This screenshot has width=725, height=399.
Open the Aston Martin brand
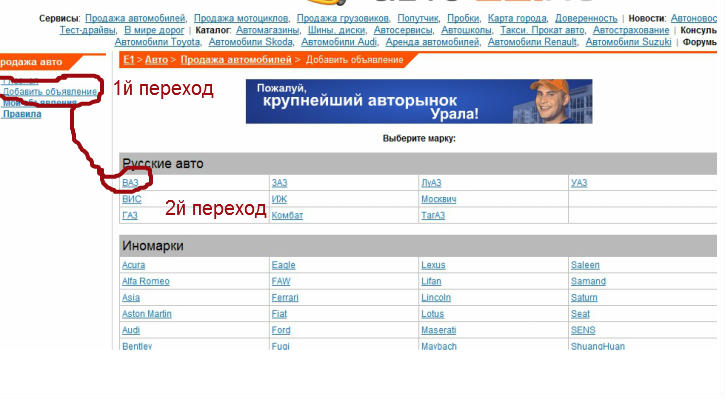[147, 314]
